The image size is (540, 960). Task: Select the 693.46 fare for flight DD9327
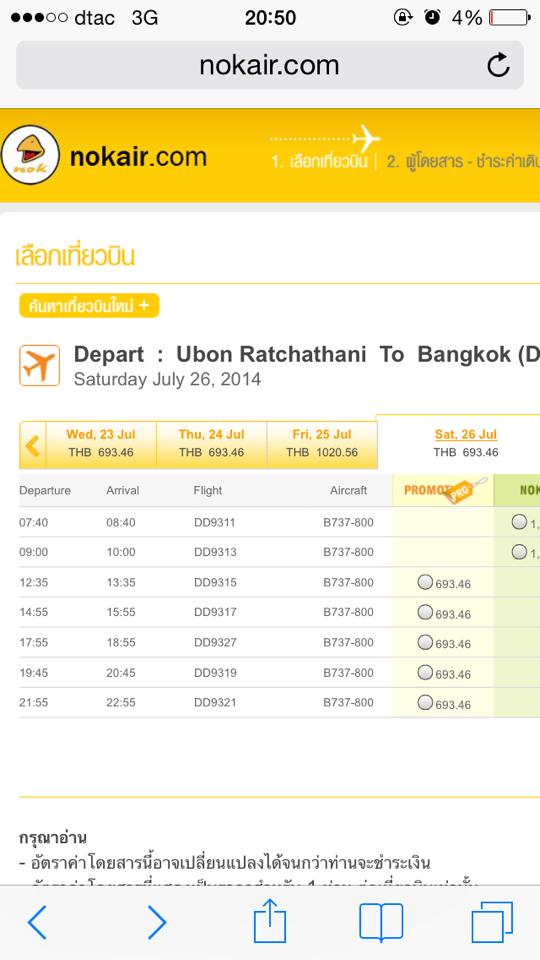tap(425, 642)
